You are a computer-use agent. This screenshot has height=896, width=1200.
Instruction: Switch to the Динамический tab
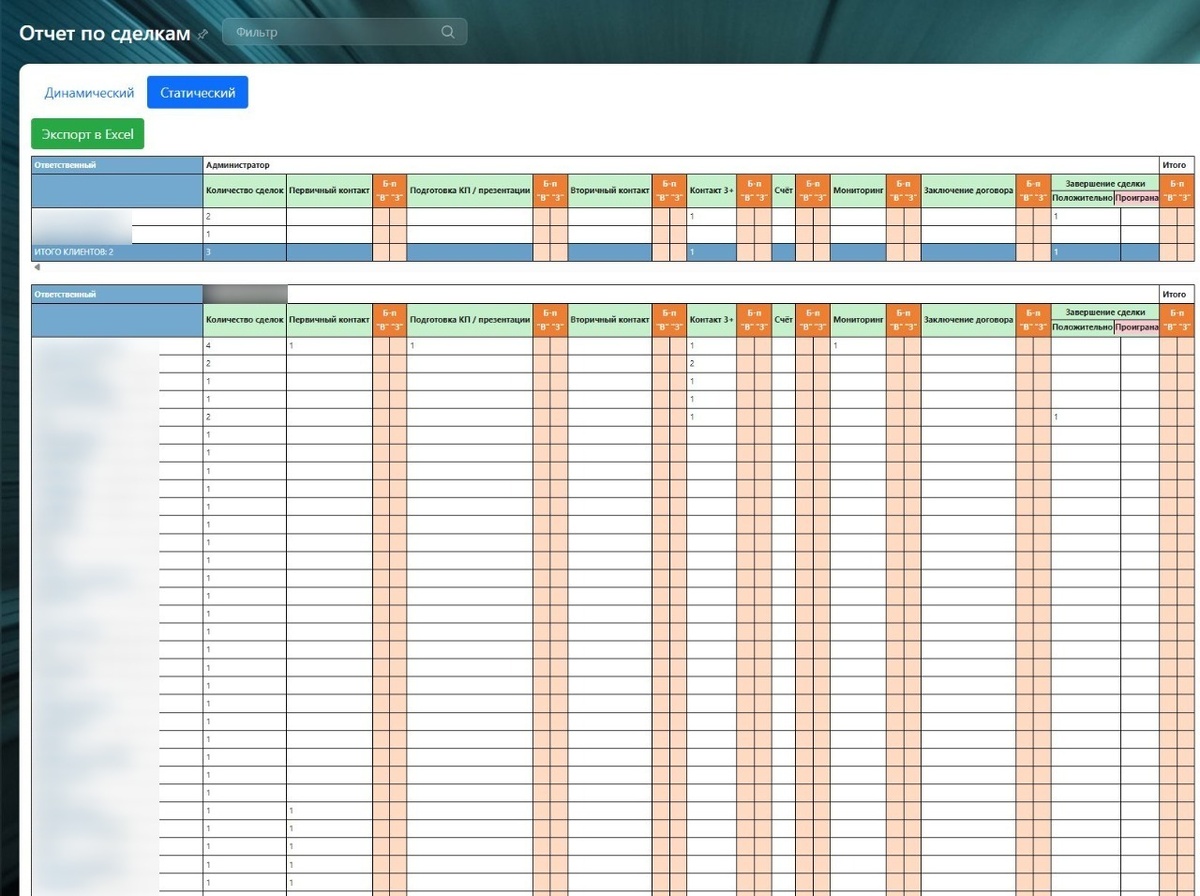coord(89,92)
